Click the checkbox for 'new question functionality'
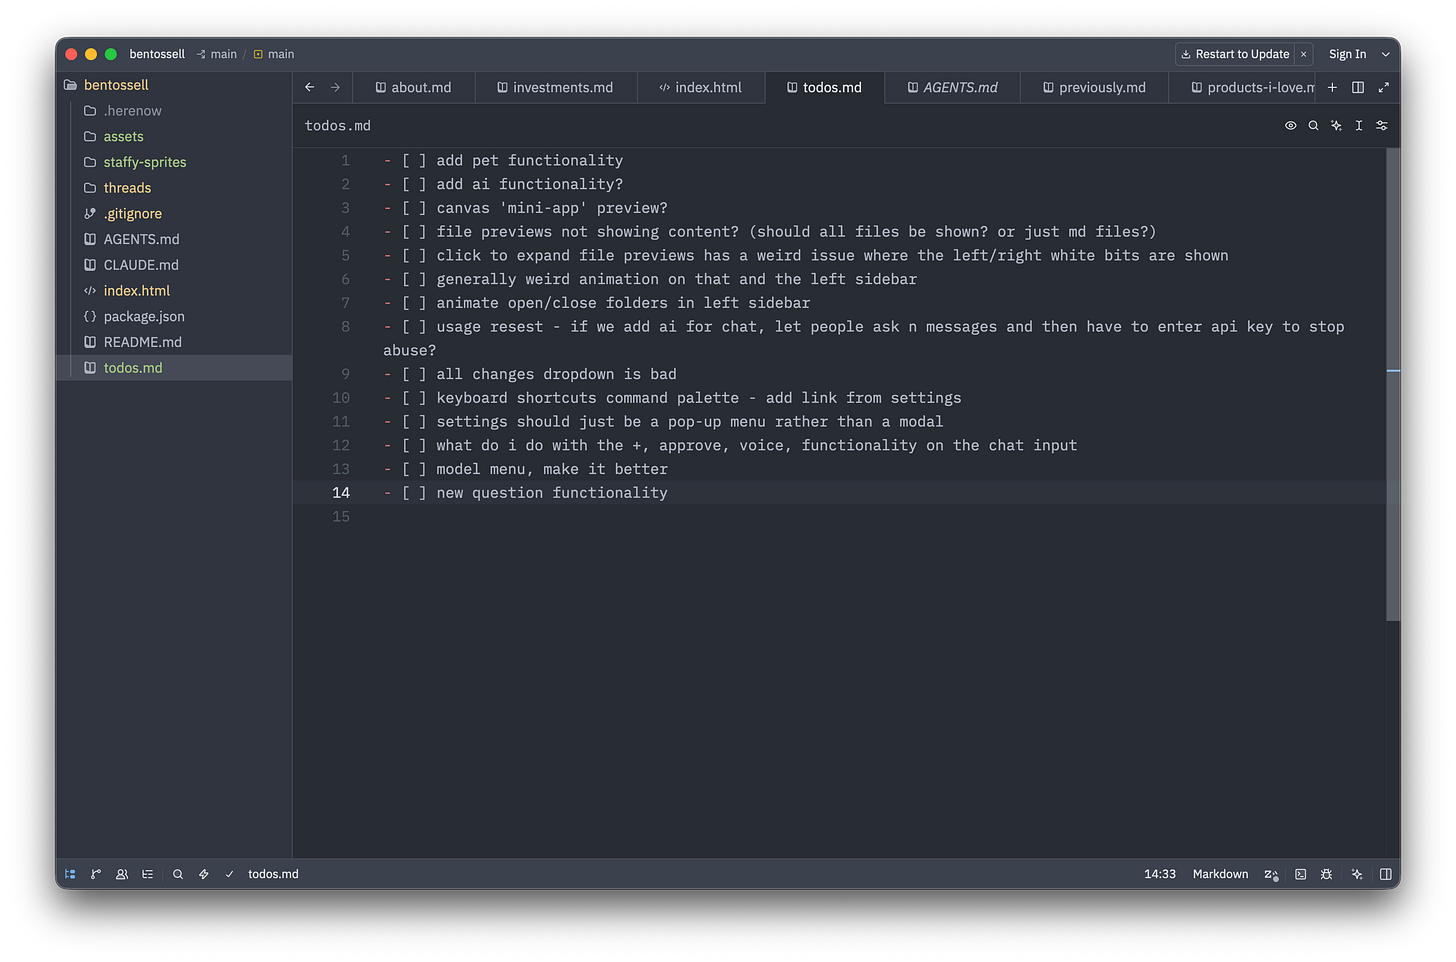The image size is (1456, 962). coord(414,493)
